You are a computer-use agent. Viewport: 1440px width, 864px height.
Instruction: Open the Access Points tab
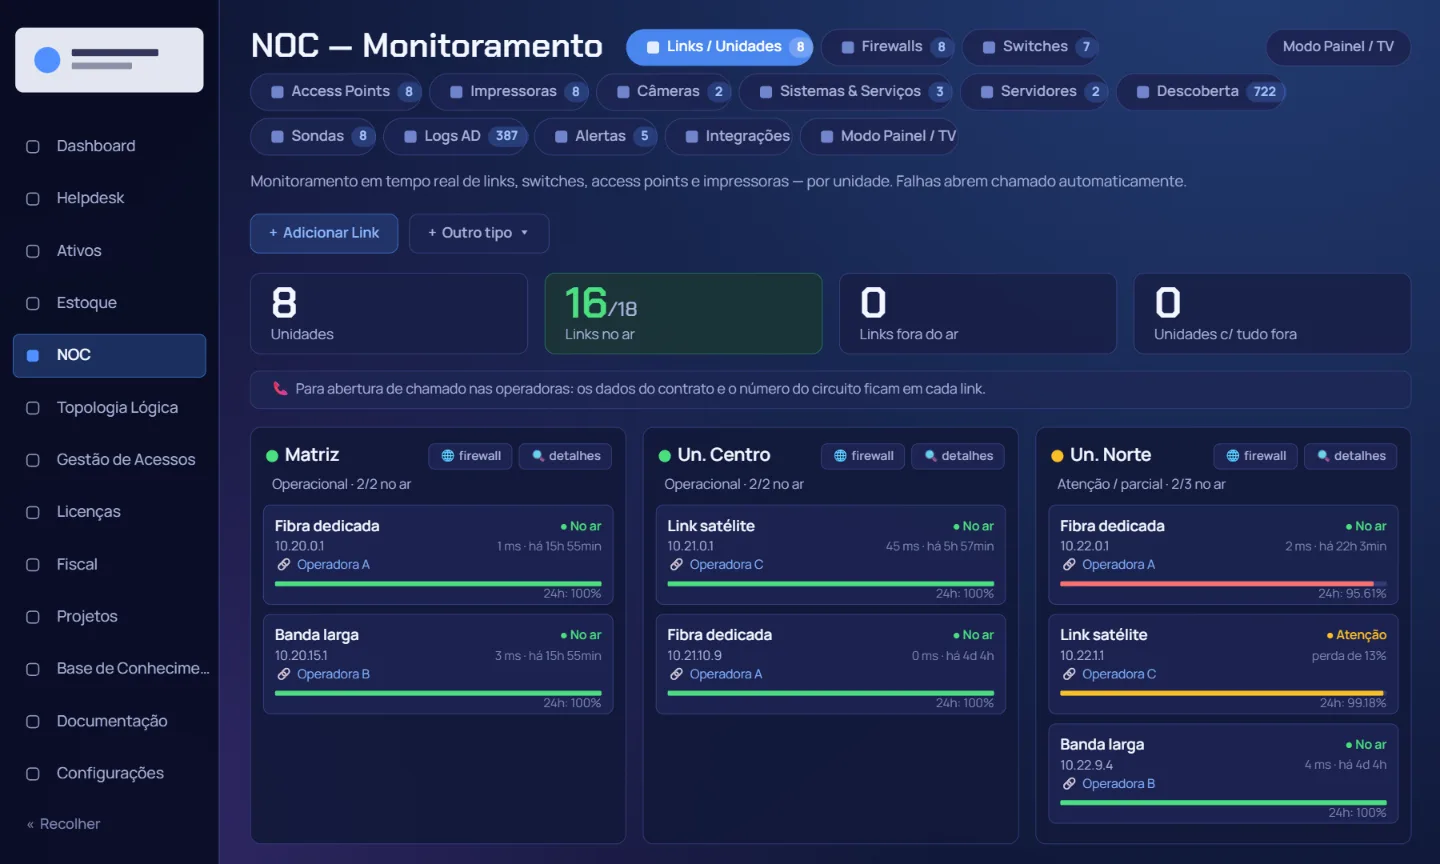[336, 92]
